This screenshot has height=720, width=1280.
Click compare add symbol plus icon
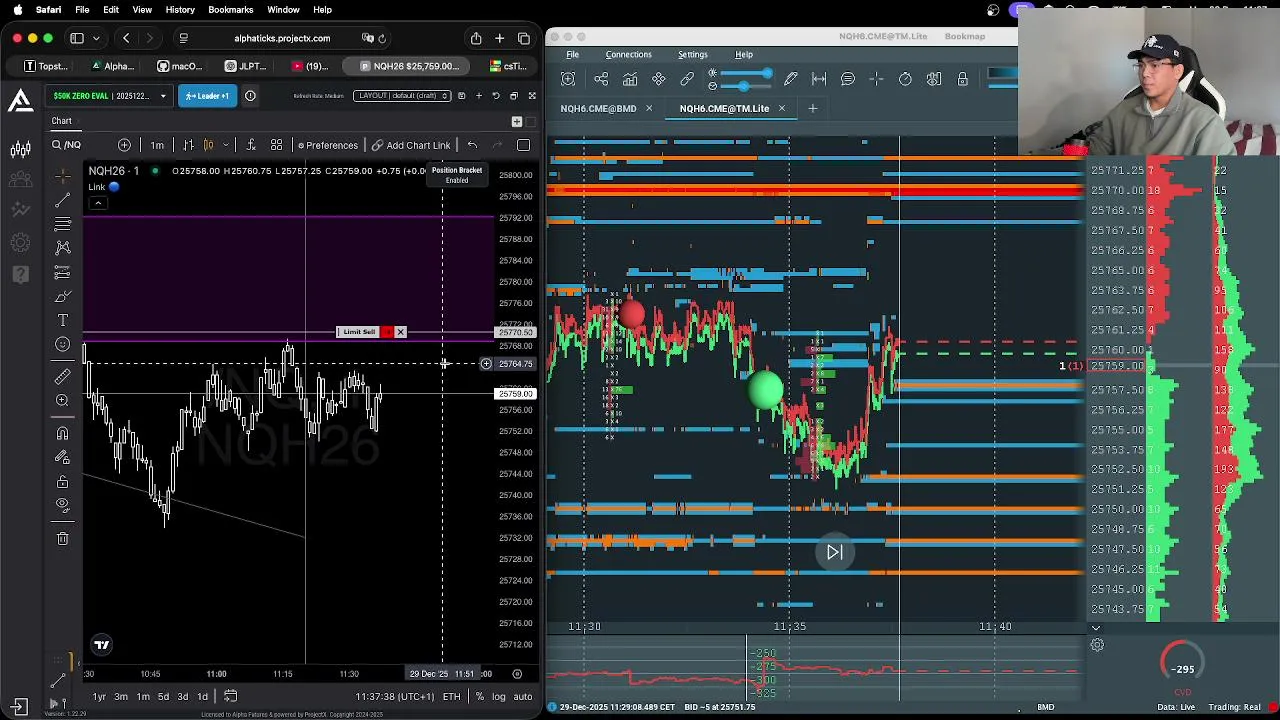coord(124,145)
